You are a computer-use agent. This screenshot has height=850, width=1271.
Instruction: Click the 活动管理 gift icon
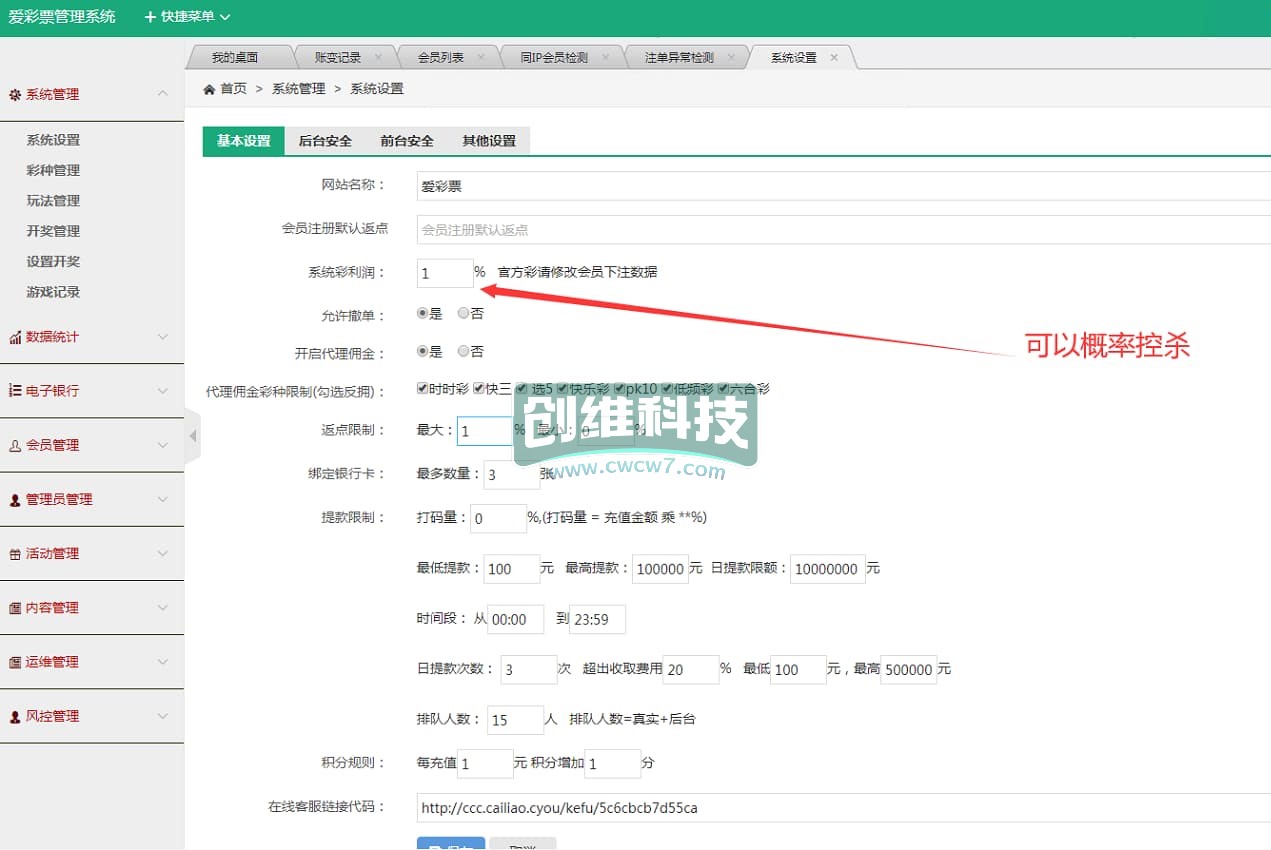pos(15,554)
